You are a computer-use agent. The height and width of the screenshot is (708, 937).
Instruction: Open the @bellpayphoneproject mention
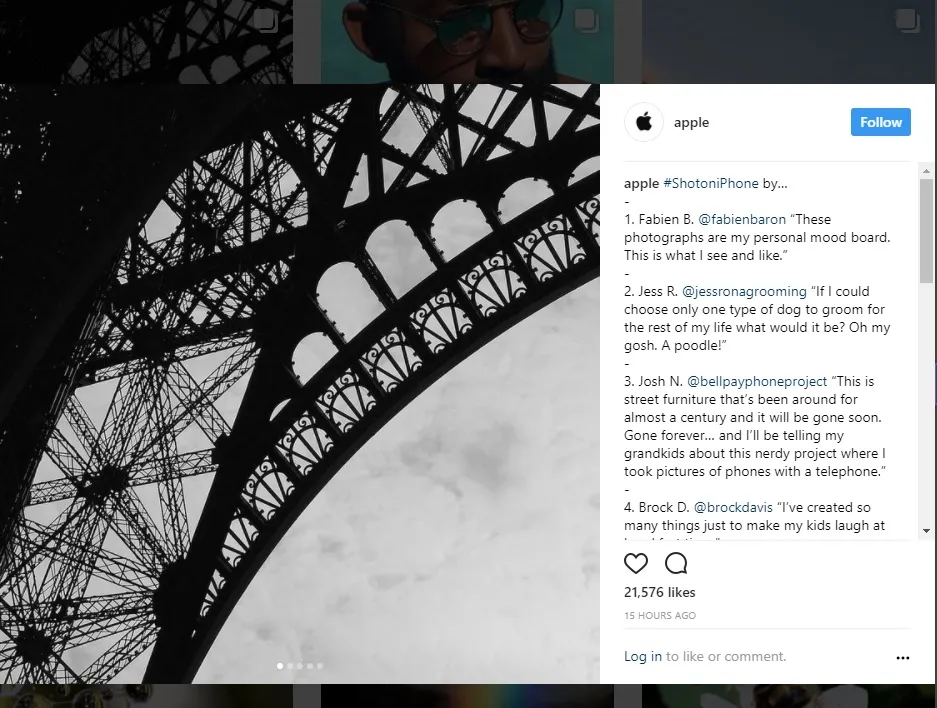tap(757, 381)
